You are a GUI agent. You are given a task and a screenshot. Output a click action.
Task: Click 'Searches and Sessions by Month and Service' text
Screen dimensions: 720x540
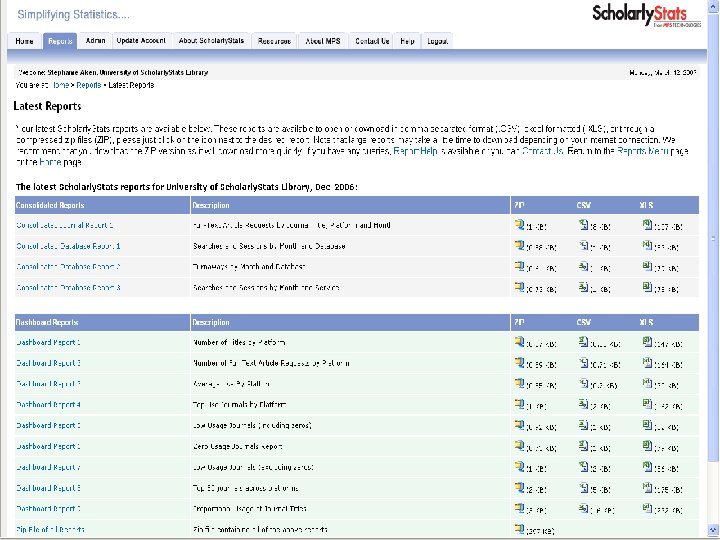266,287
